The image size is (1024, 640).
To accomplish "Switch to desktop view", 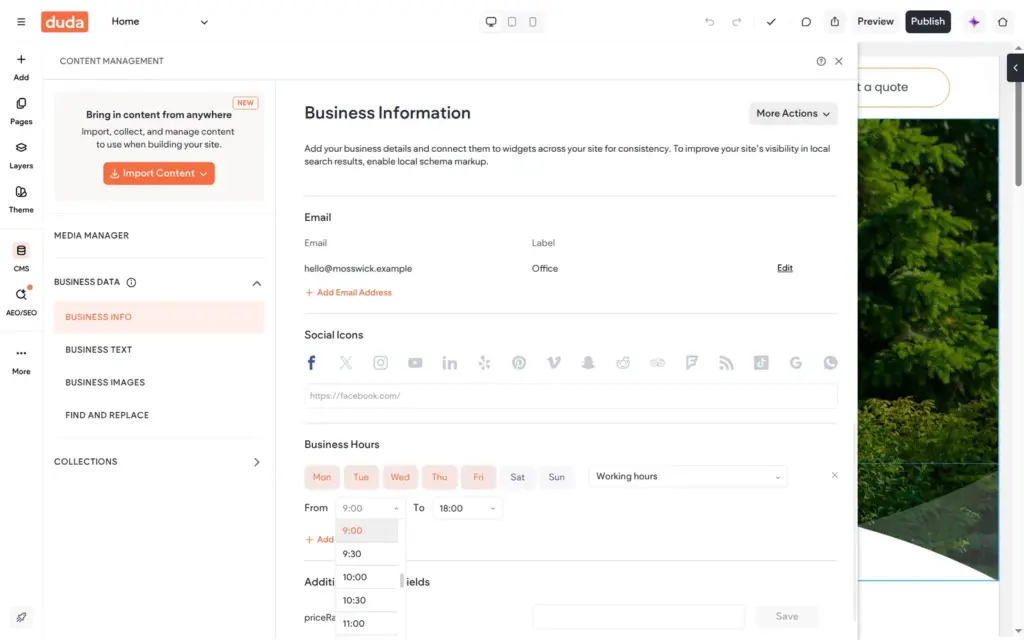I will point(491,22).
